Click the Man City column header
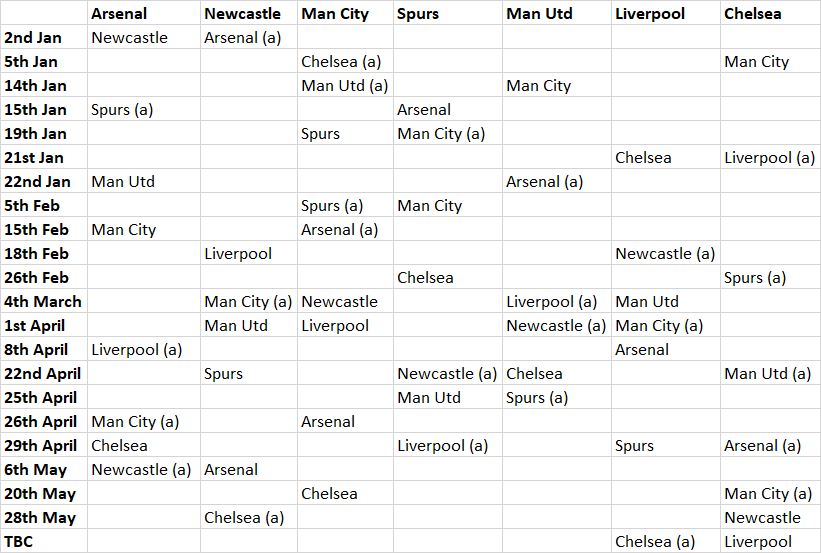This screenshot has width=821, height=553. pos(346,13)
